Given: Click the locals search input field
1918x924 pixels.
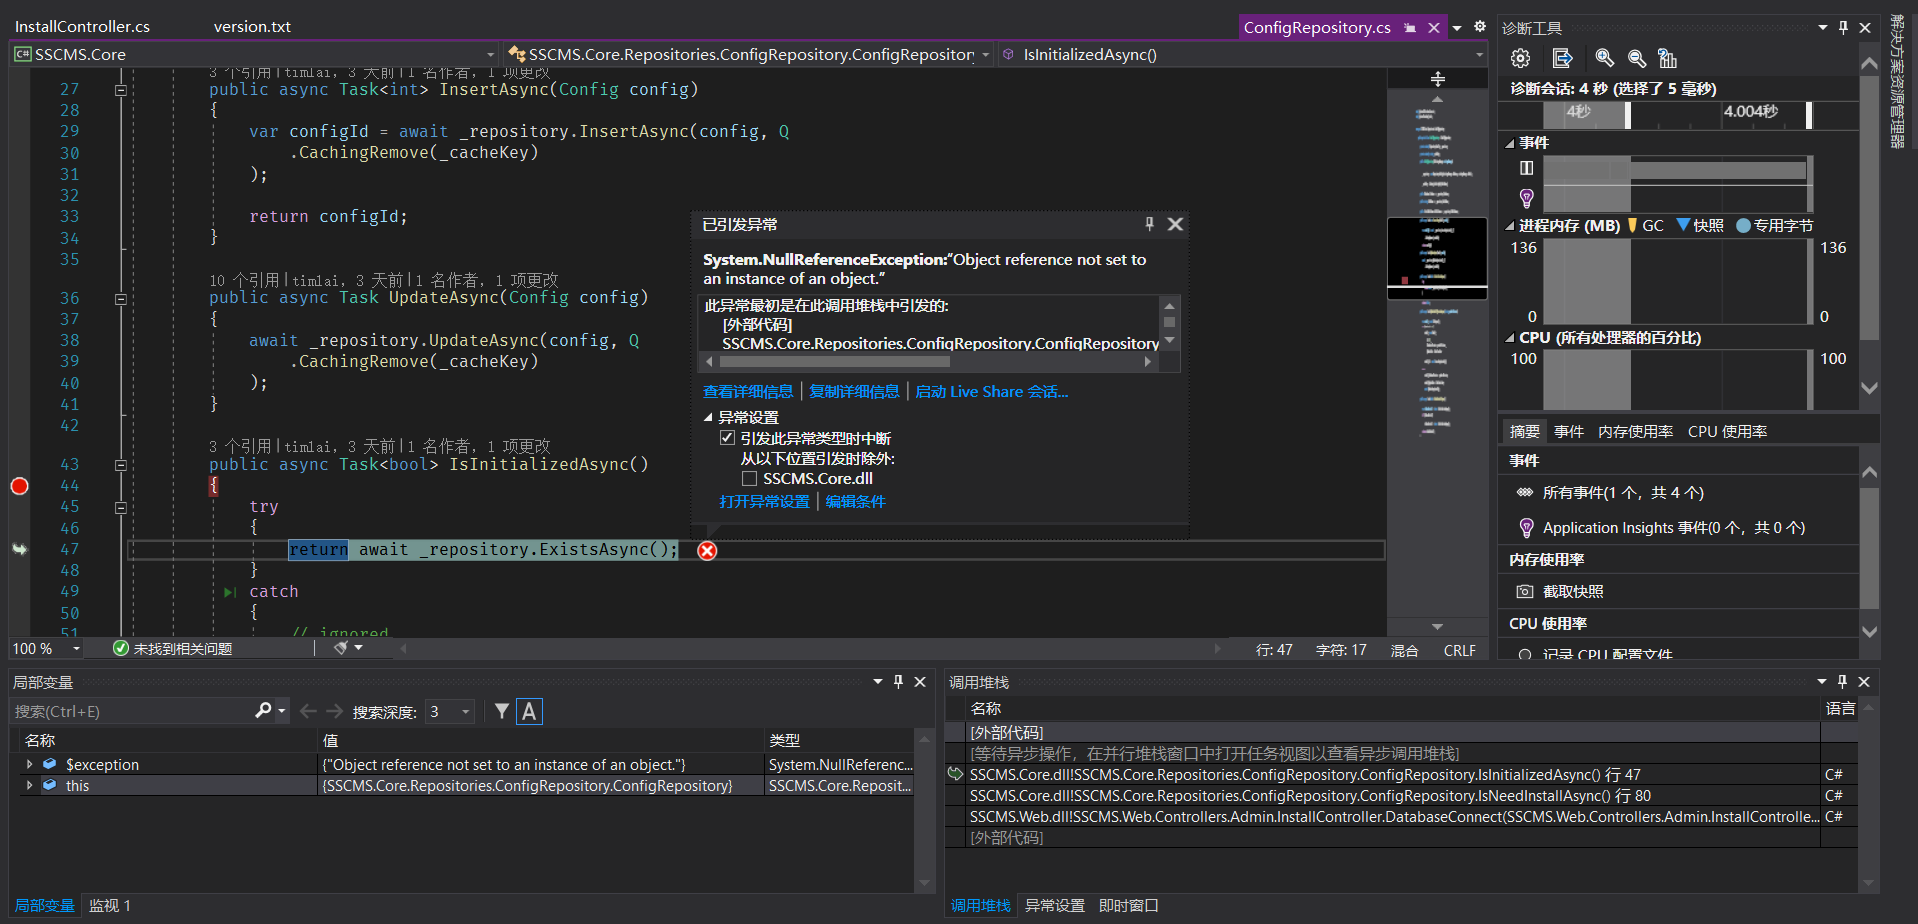Looking at the screenshot, I should (130, 711).
